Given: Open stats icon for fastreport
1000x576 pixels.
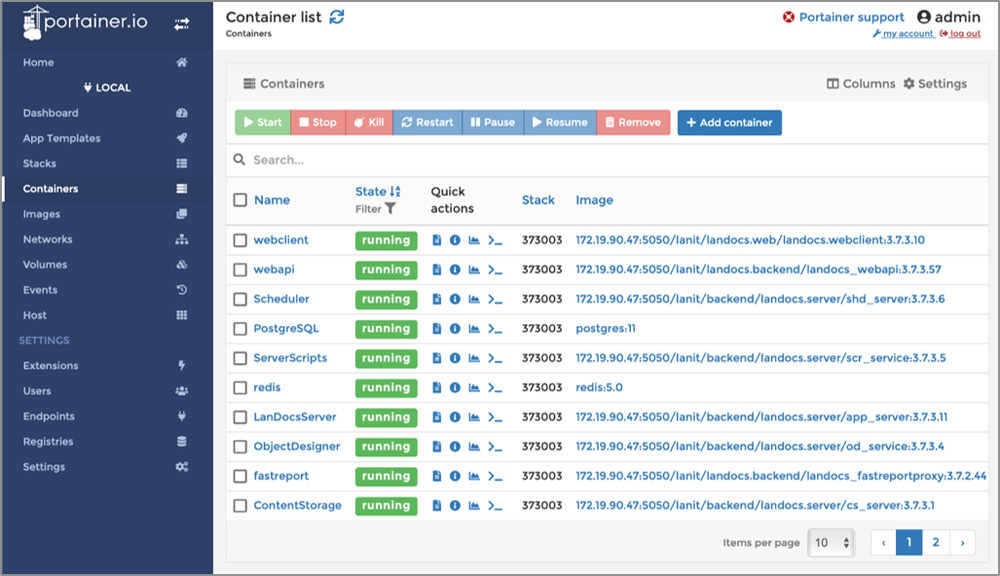Looking at the screenshot, I should (474, 476).
